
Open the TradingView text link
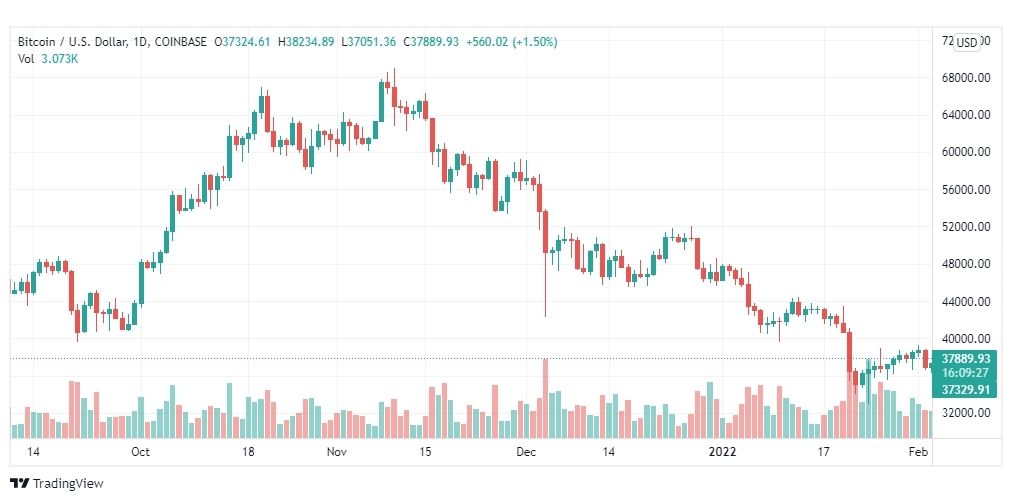[68, 483]
